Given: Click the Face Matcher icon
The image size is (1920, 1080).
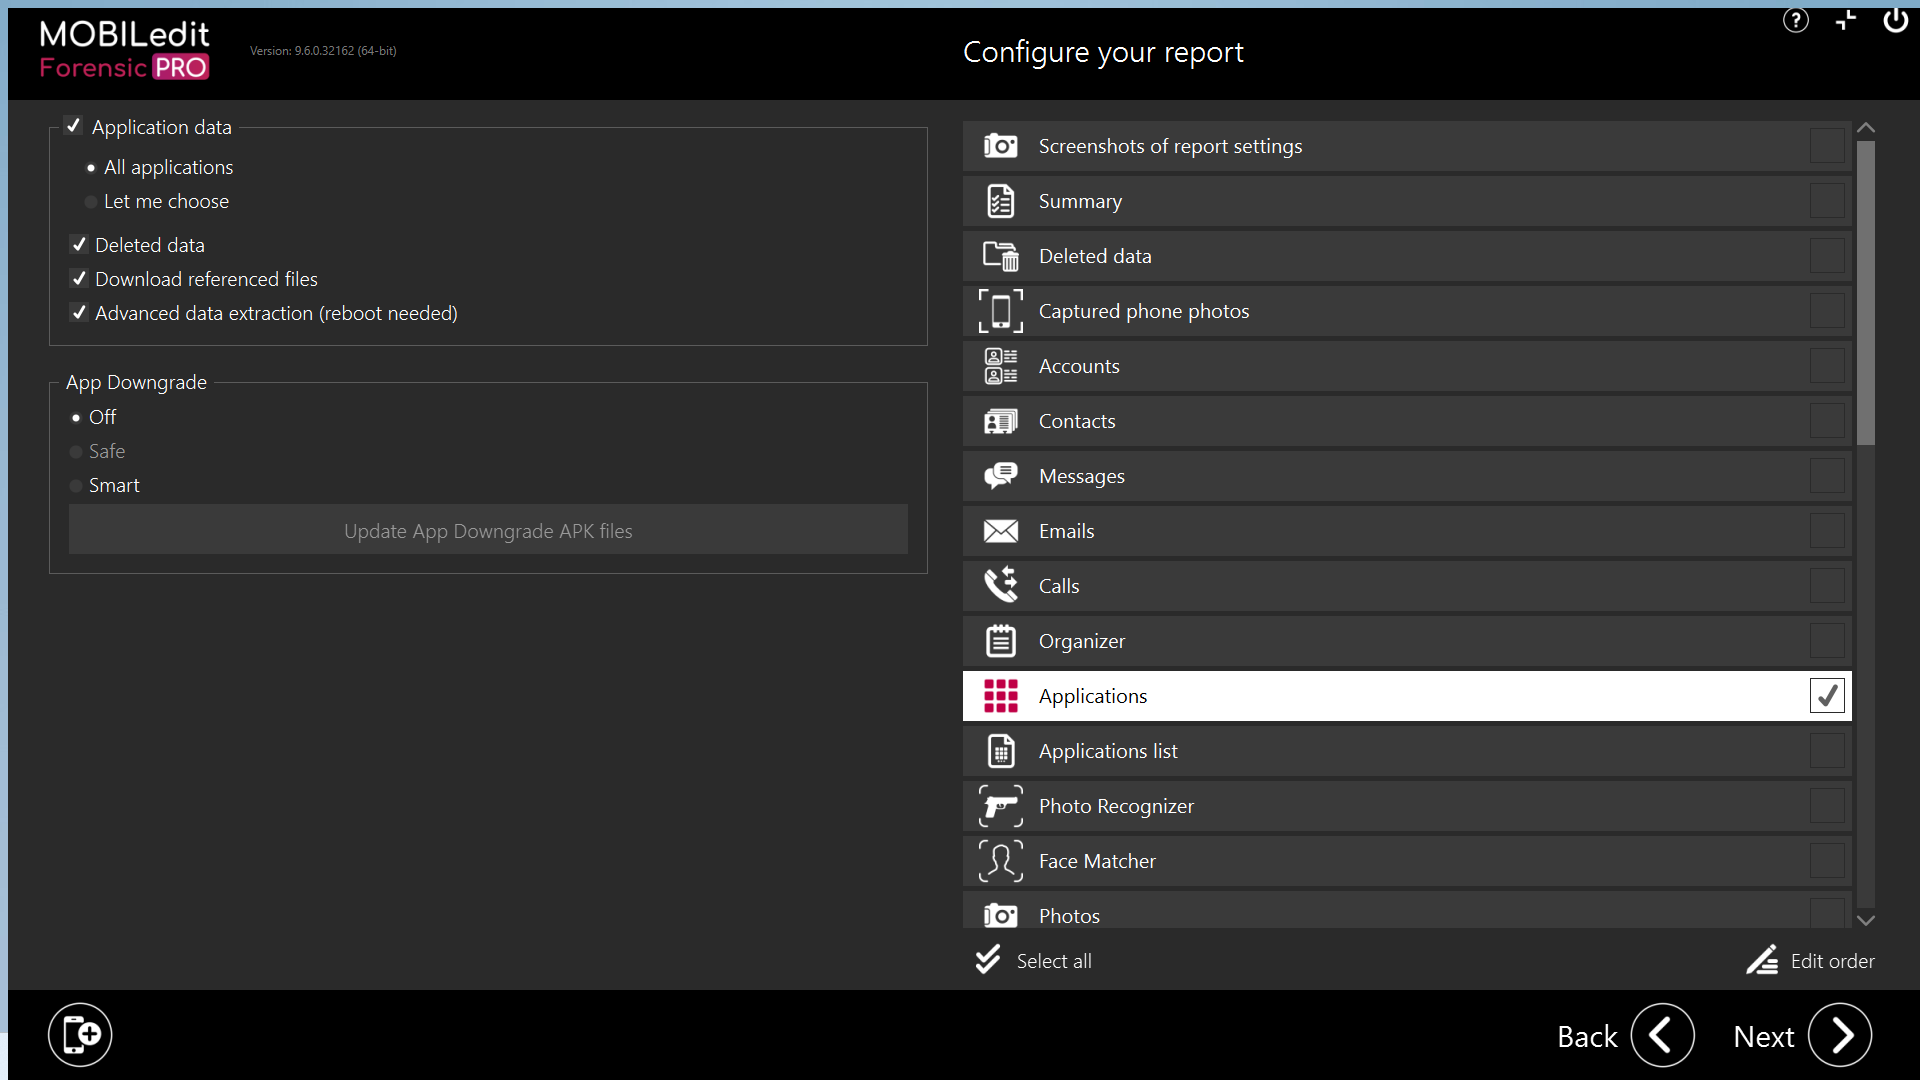Looking at the screenshot, I should [x=1000, y=861].
